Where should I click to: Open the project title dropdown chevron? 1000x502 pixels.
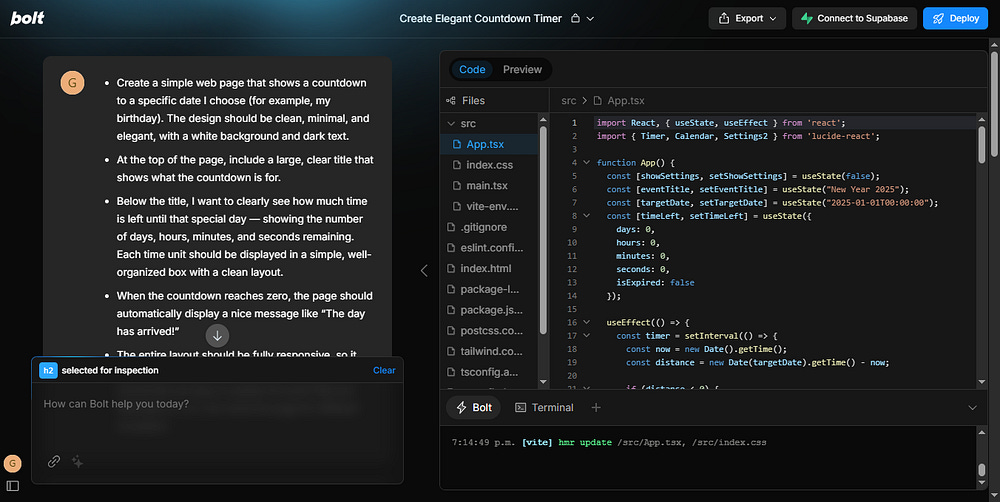591,18
